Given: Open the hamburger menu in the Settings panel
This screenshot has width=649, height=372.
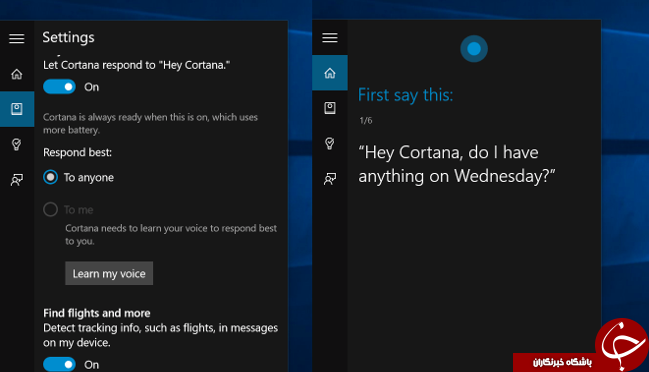Looking at the screenshot, I should tap(17, 38).
